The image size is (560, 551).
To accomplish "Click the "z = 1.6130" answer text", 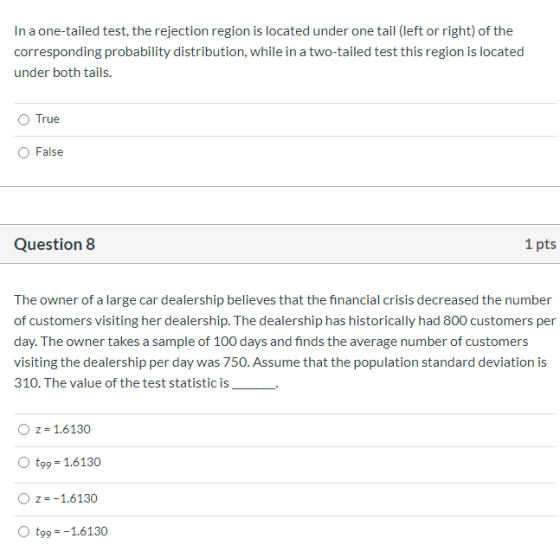I will 63,429.
